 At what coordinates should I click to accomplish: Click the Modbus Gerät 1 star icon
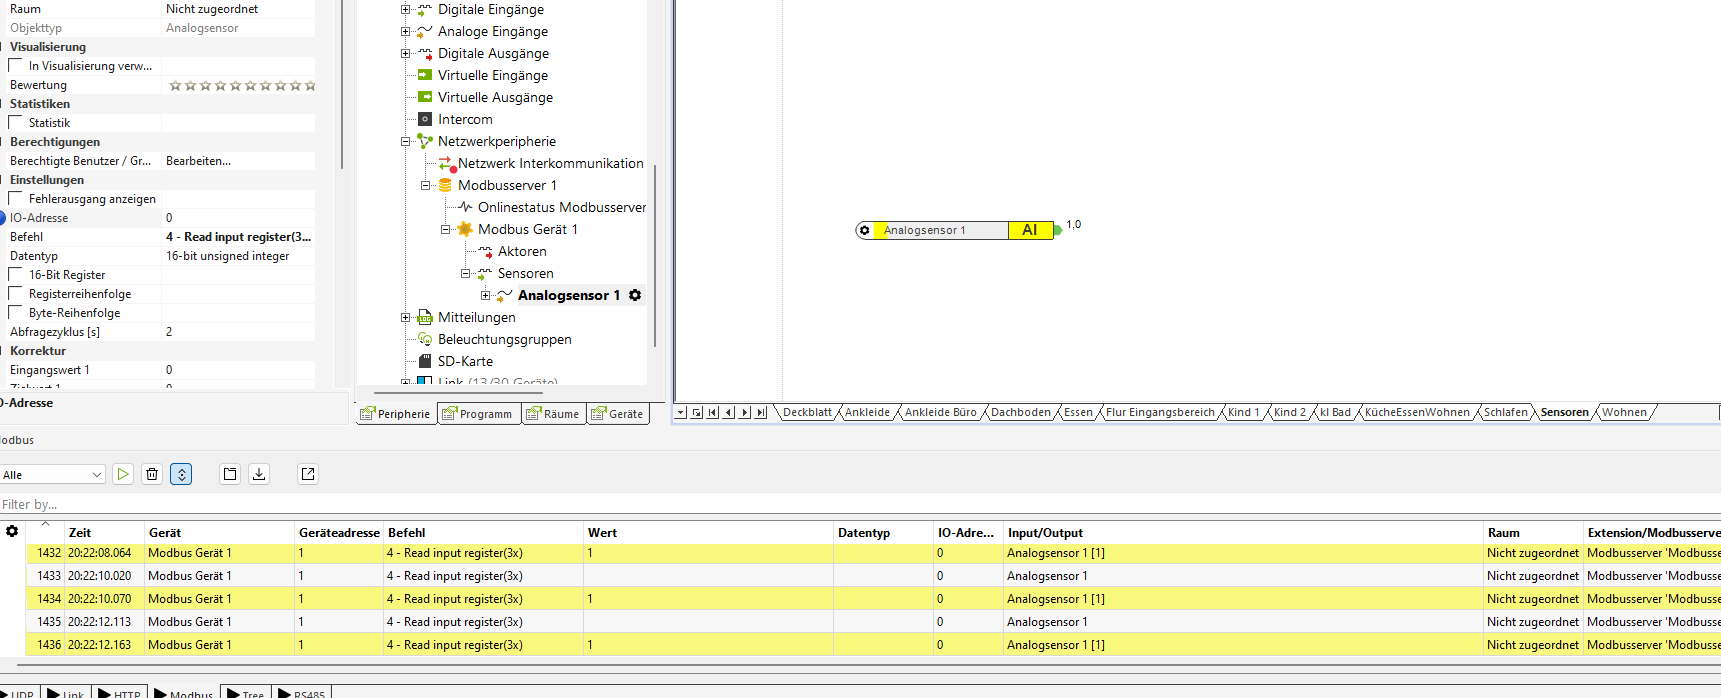pyautogui.click(x=465, y=229)
